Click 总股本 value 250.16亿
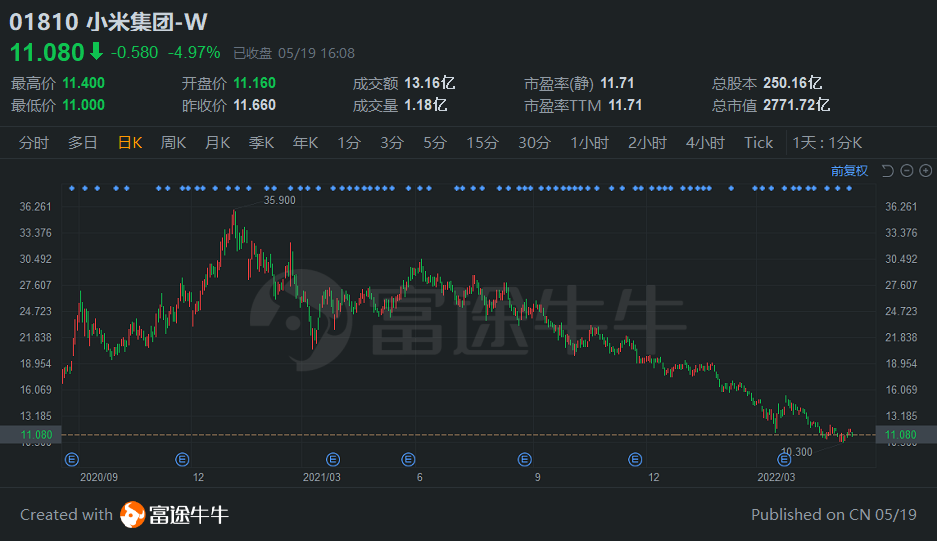Image resolution: width=937 pixels, height=541 pixels. coord(793,83)
